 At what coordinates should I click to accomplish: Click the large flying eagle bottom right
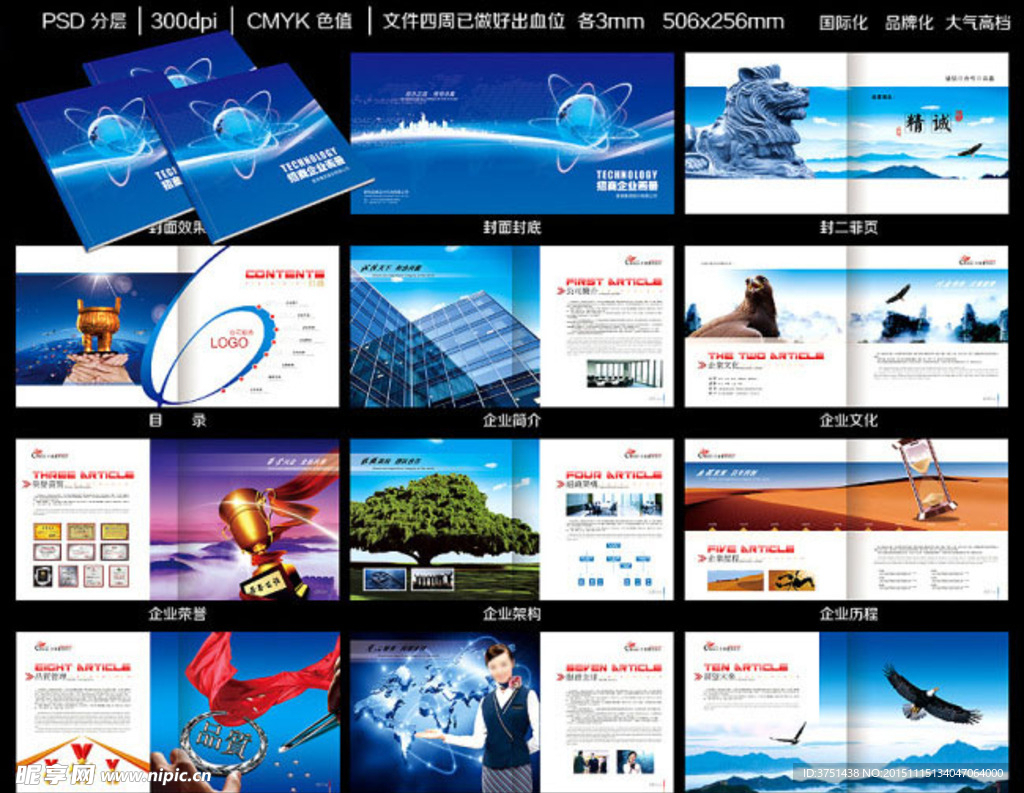click(x=929, y=694)
